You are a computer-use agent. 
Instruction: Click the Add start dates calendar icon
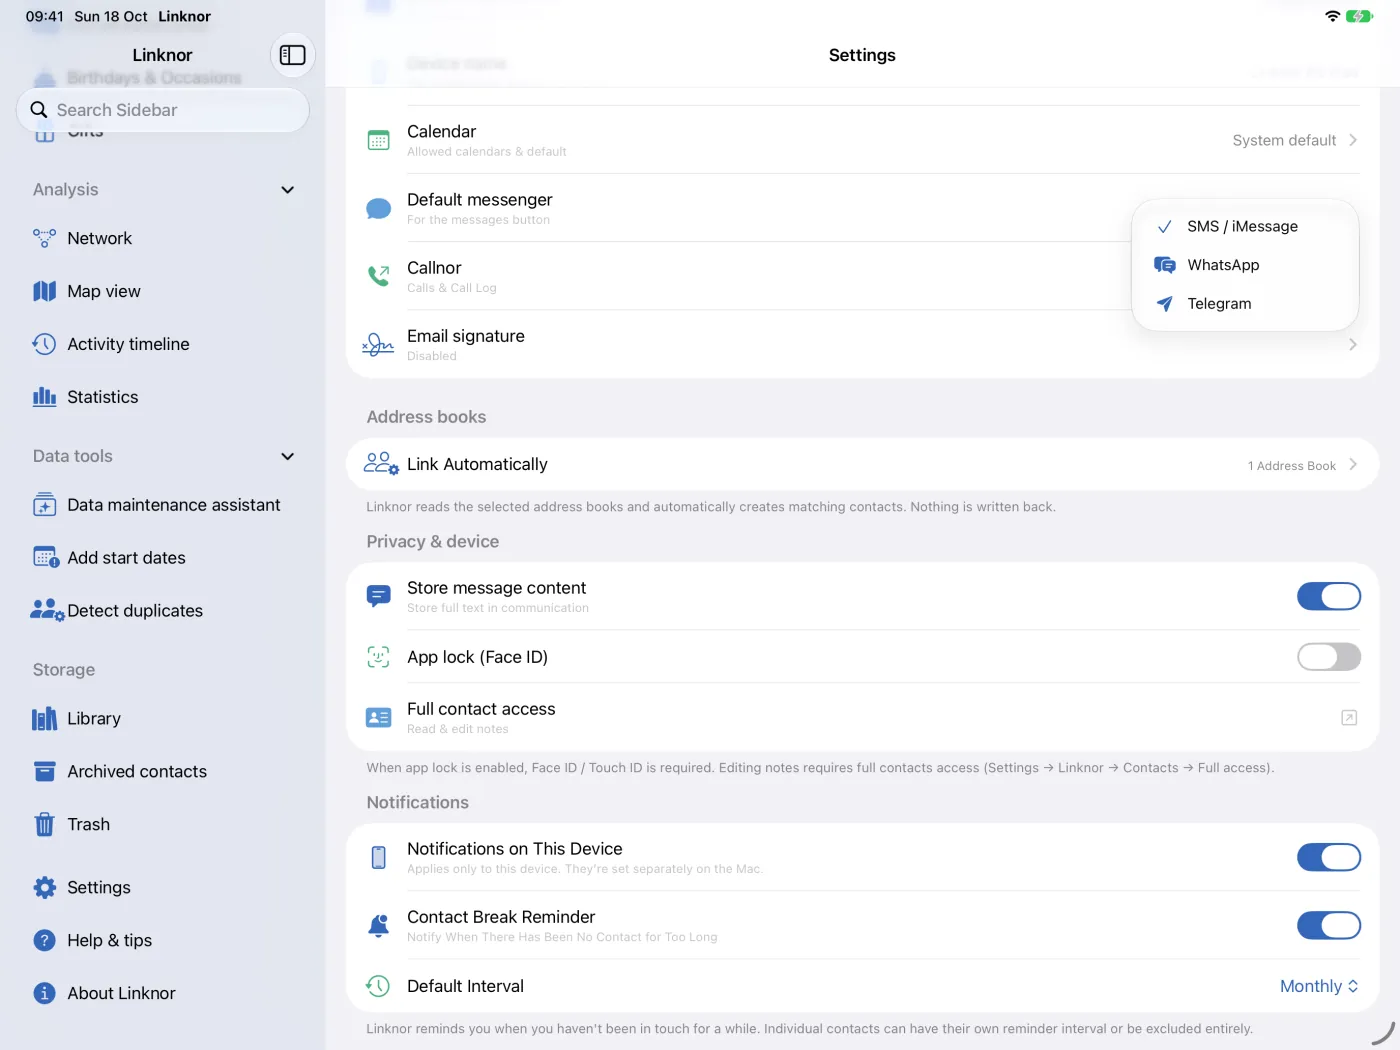tap(46, 557)
